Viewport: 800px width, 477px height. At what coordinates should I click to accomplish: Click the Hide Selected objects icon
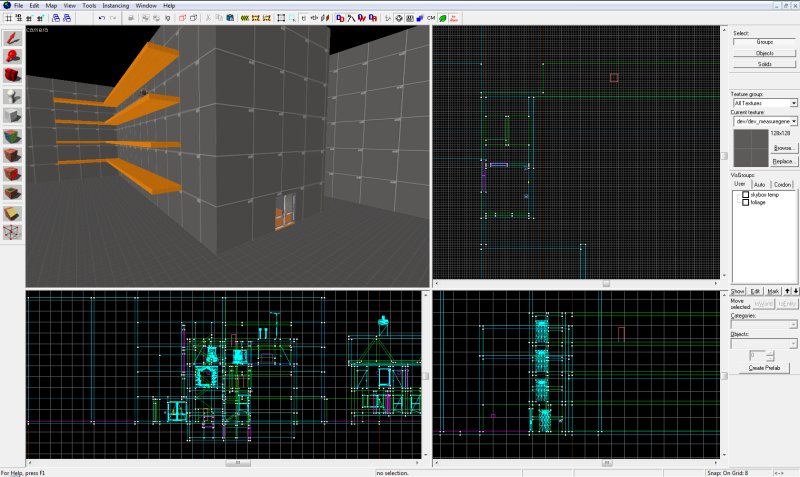(183, 18)
